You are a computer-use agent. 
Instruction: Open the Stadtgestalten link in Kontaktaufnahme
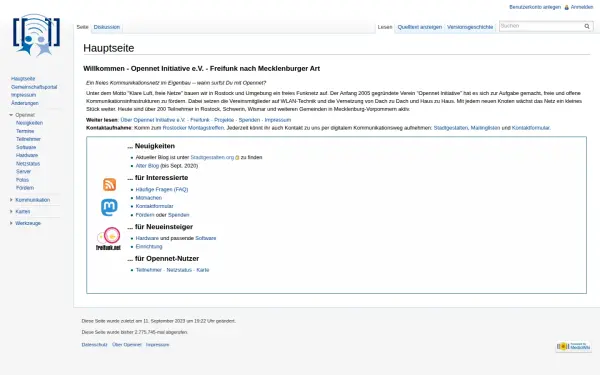click(451, 128)
